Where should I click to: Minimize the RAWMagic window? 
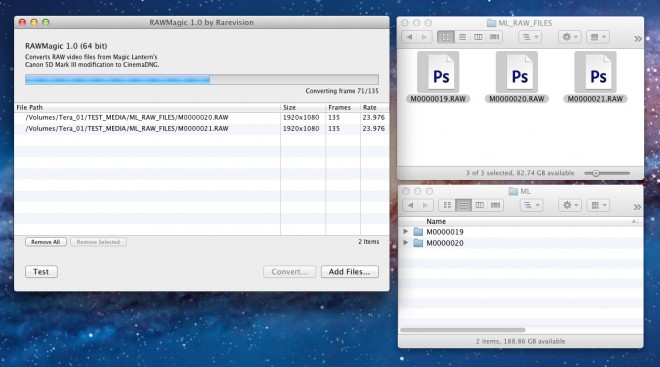point(34,22)
